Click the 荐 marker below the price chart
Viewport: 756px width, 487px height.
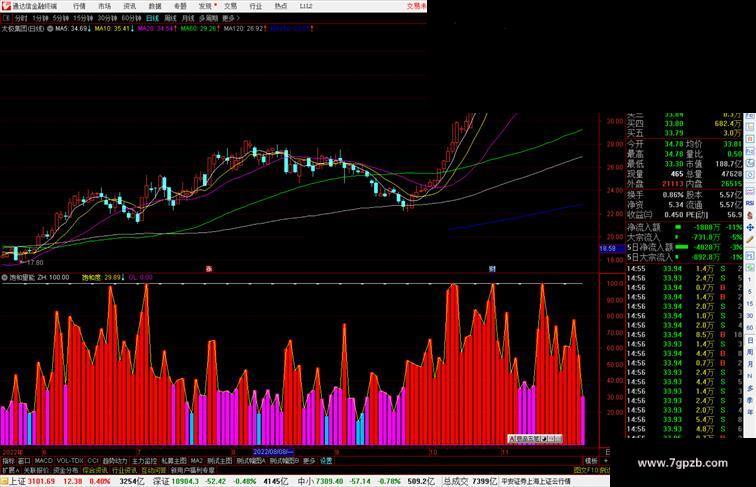209,269
